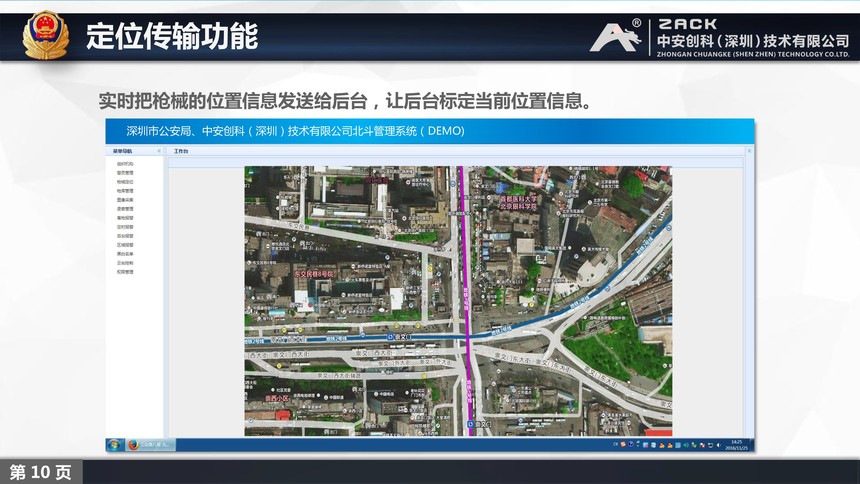Click the volume speaker tray icon
Screen dimensions: 860x484
click(718, 445)
